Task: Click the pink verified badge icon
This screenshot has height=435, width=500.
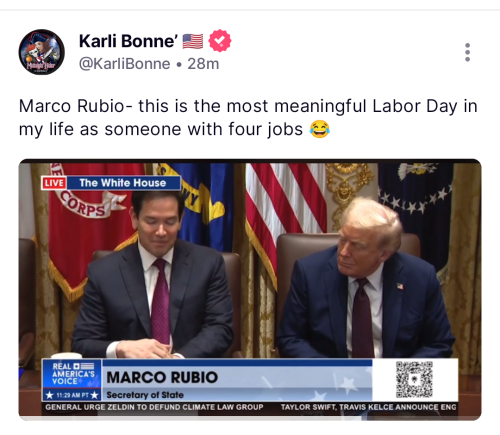Action: (x=220, y=41)
